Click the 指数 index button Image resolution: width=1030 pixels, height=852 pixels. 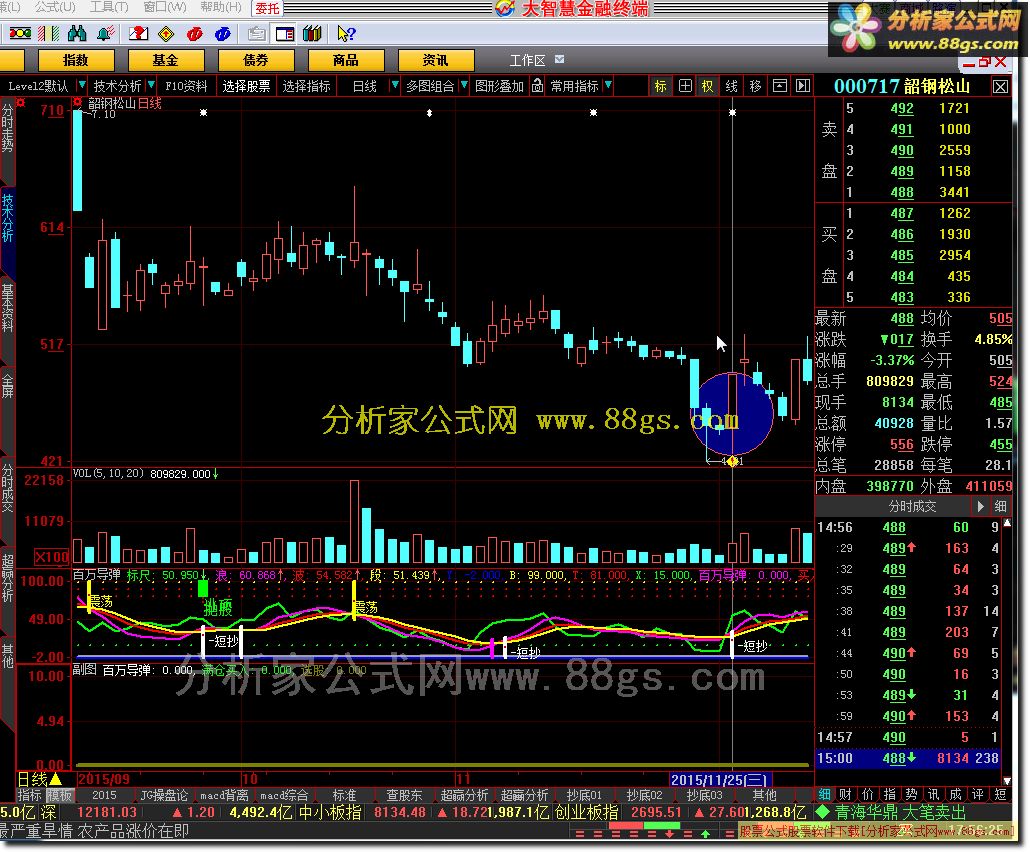(x=76, y=60)
